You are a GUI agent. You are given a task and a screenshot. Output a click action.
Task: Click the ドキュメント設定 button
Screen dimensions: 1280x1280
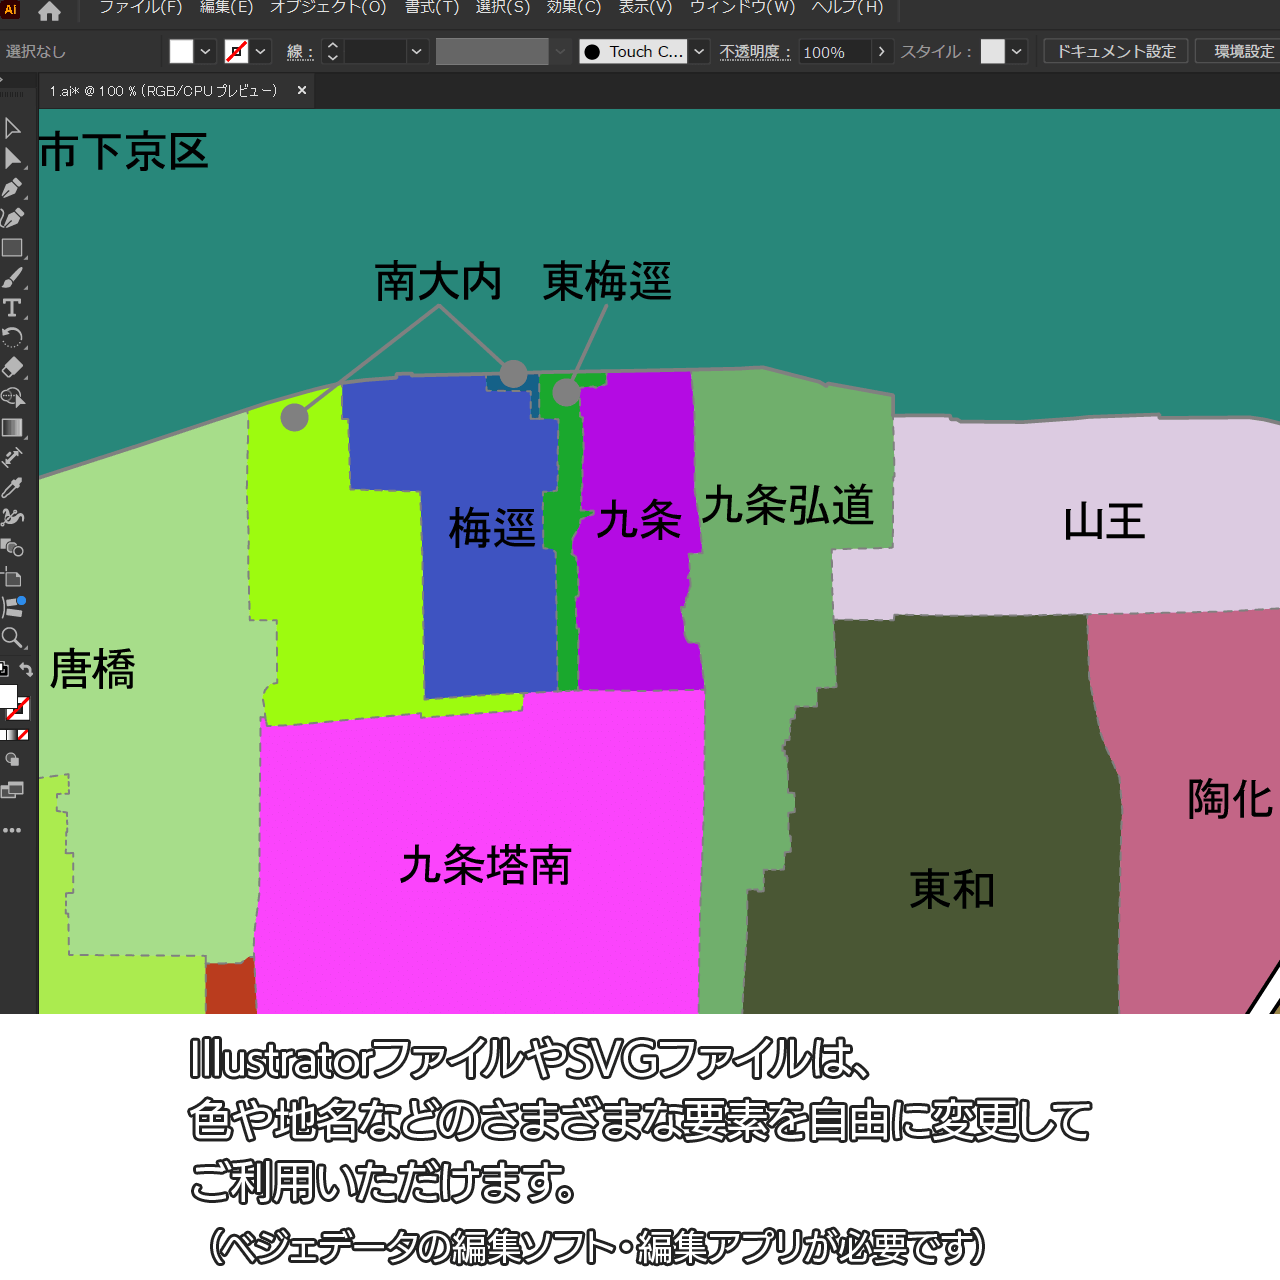[x=1116, y=52]
